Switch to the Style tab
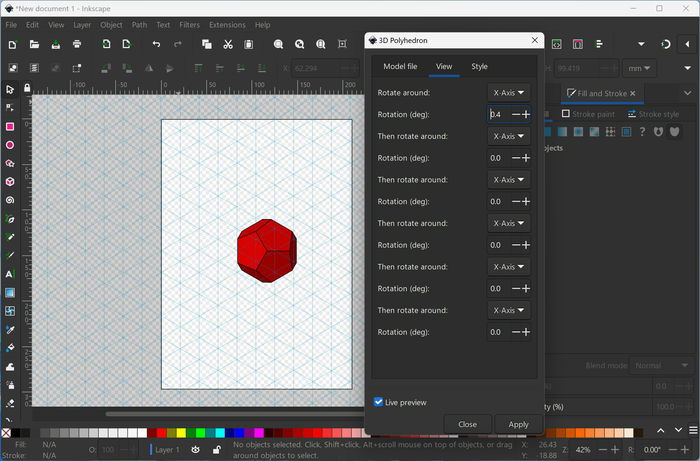 coord(479,66)
